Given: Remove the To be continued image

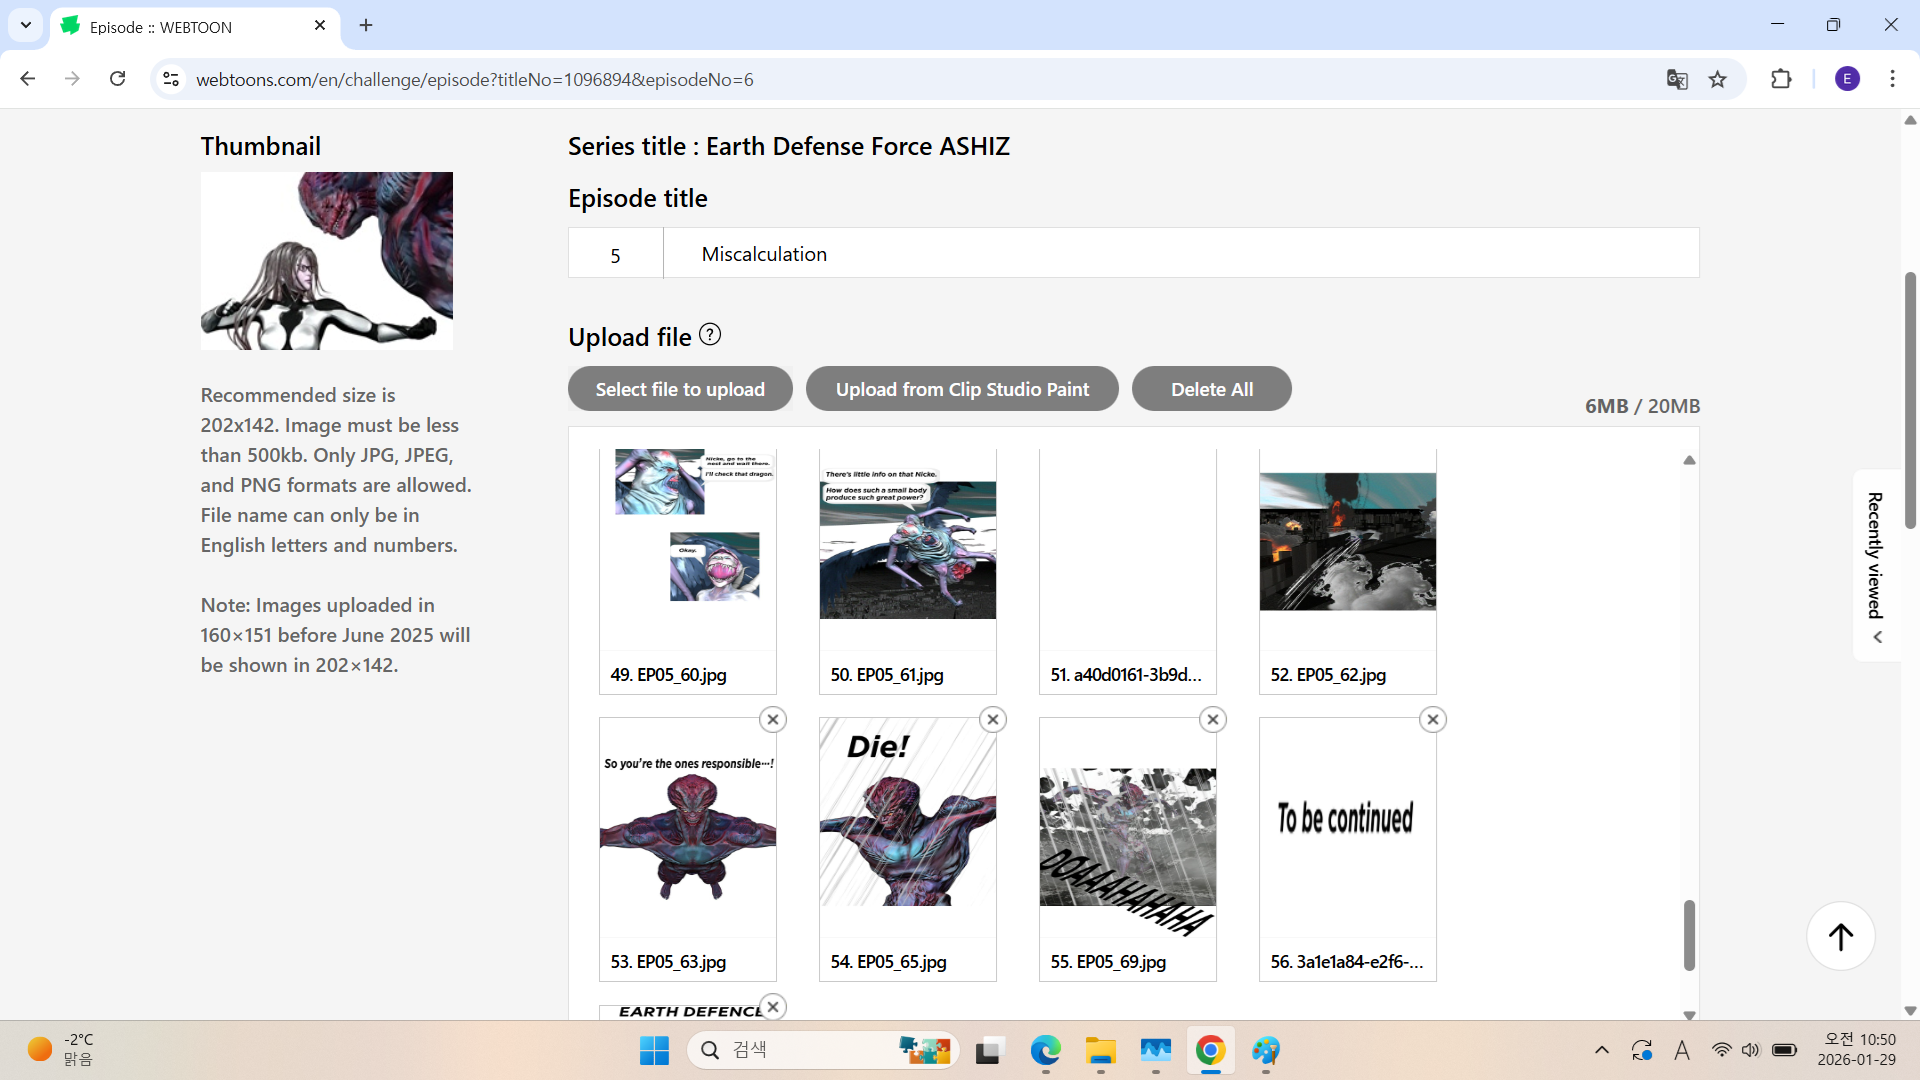Looking at the screenshot, I should pos(1433,720).
